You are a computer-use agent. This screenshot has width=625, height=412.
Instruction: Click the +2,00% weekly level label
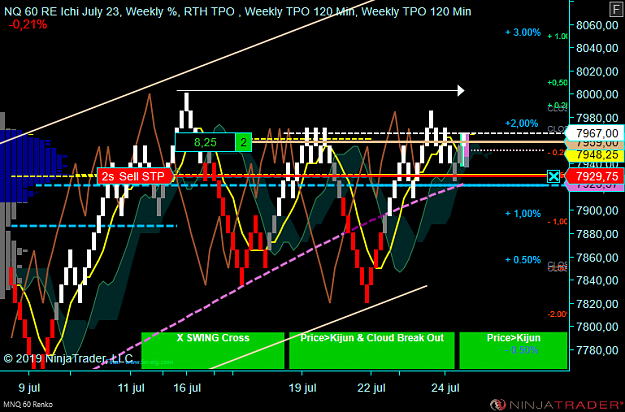point(523,124)
